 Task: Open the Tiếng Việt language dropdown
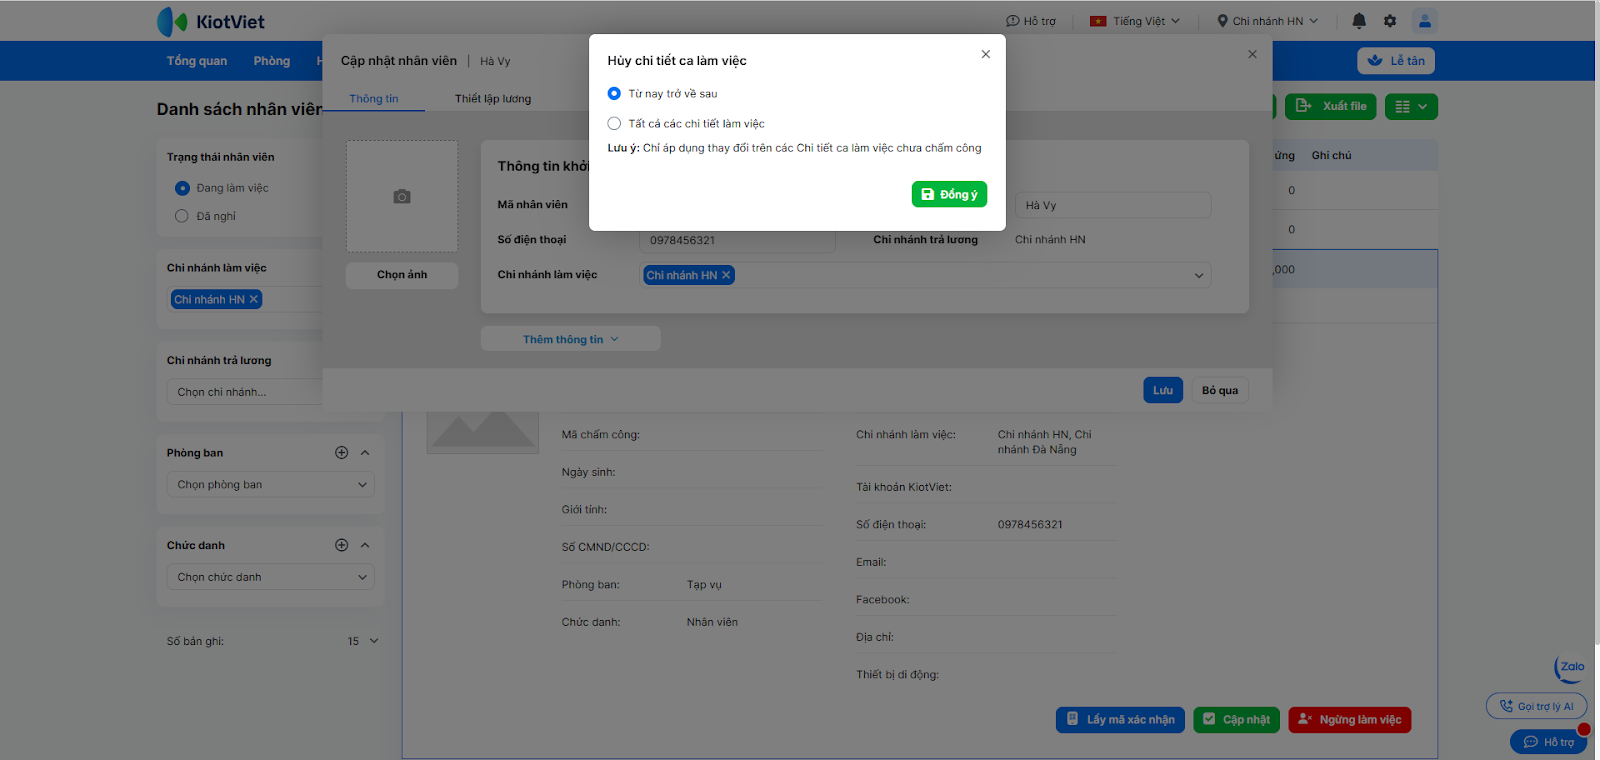1135,21
